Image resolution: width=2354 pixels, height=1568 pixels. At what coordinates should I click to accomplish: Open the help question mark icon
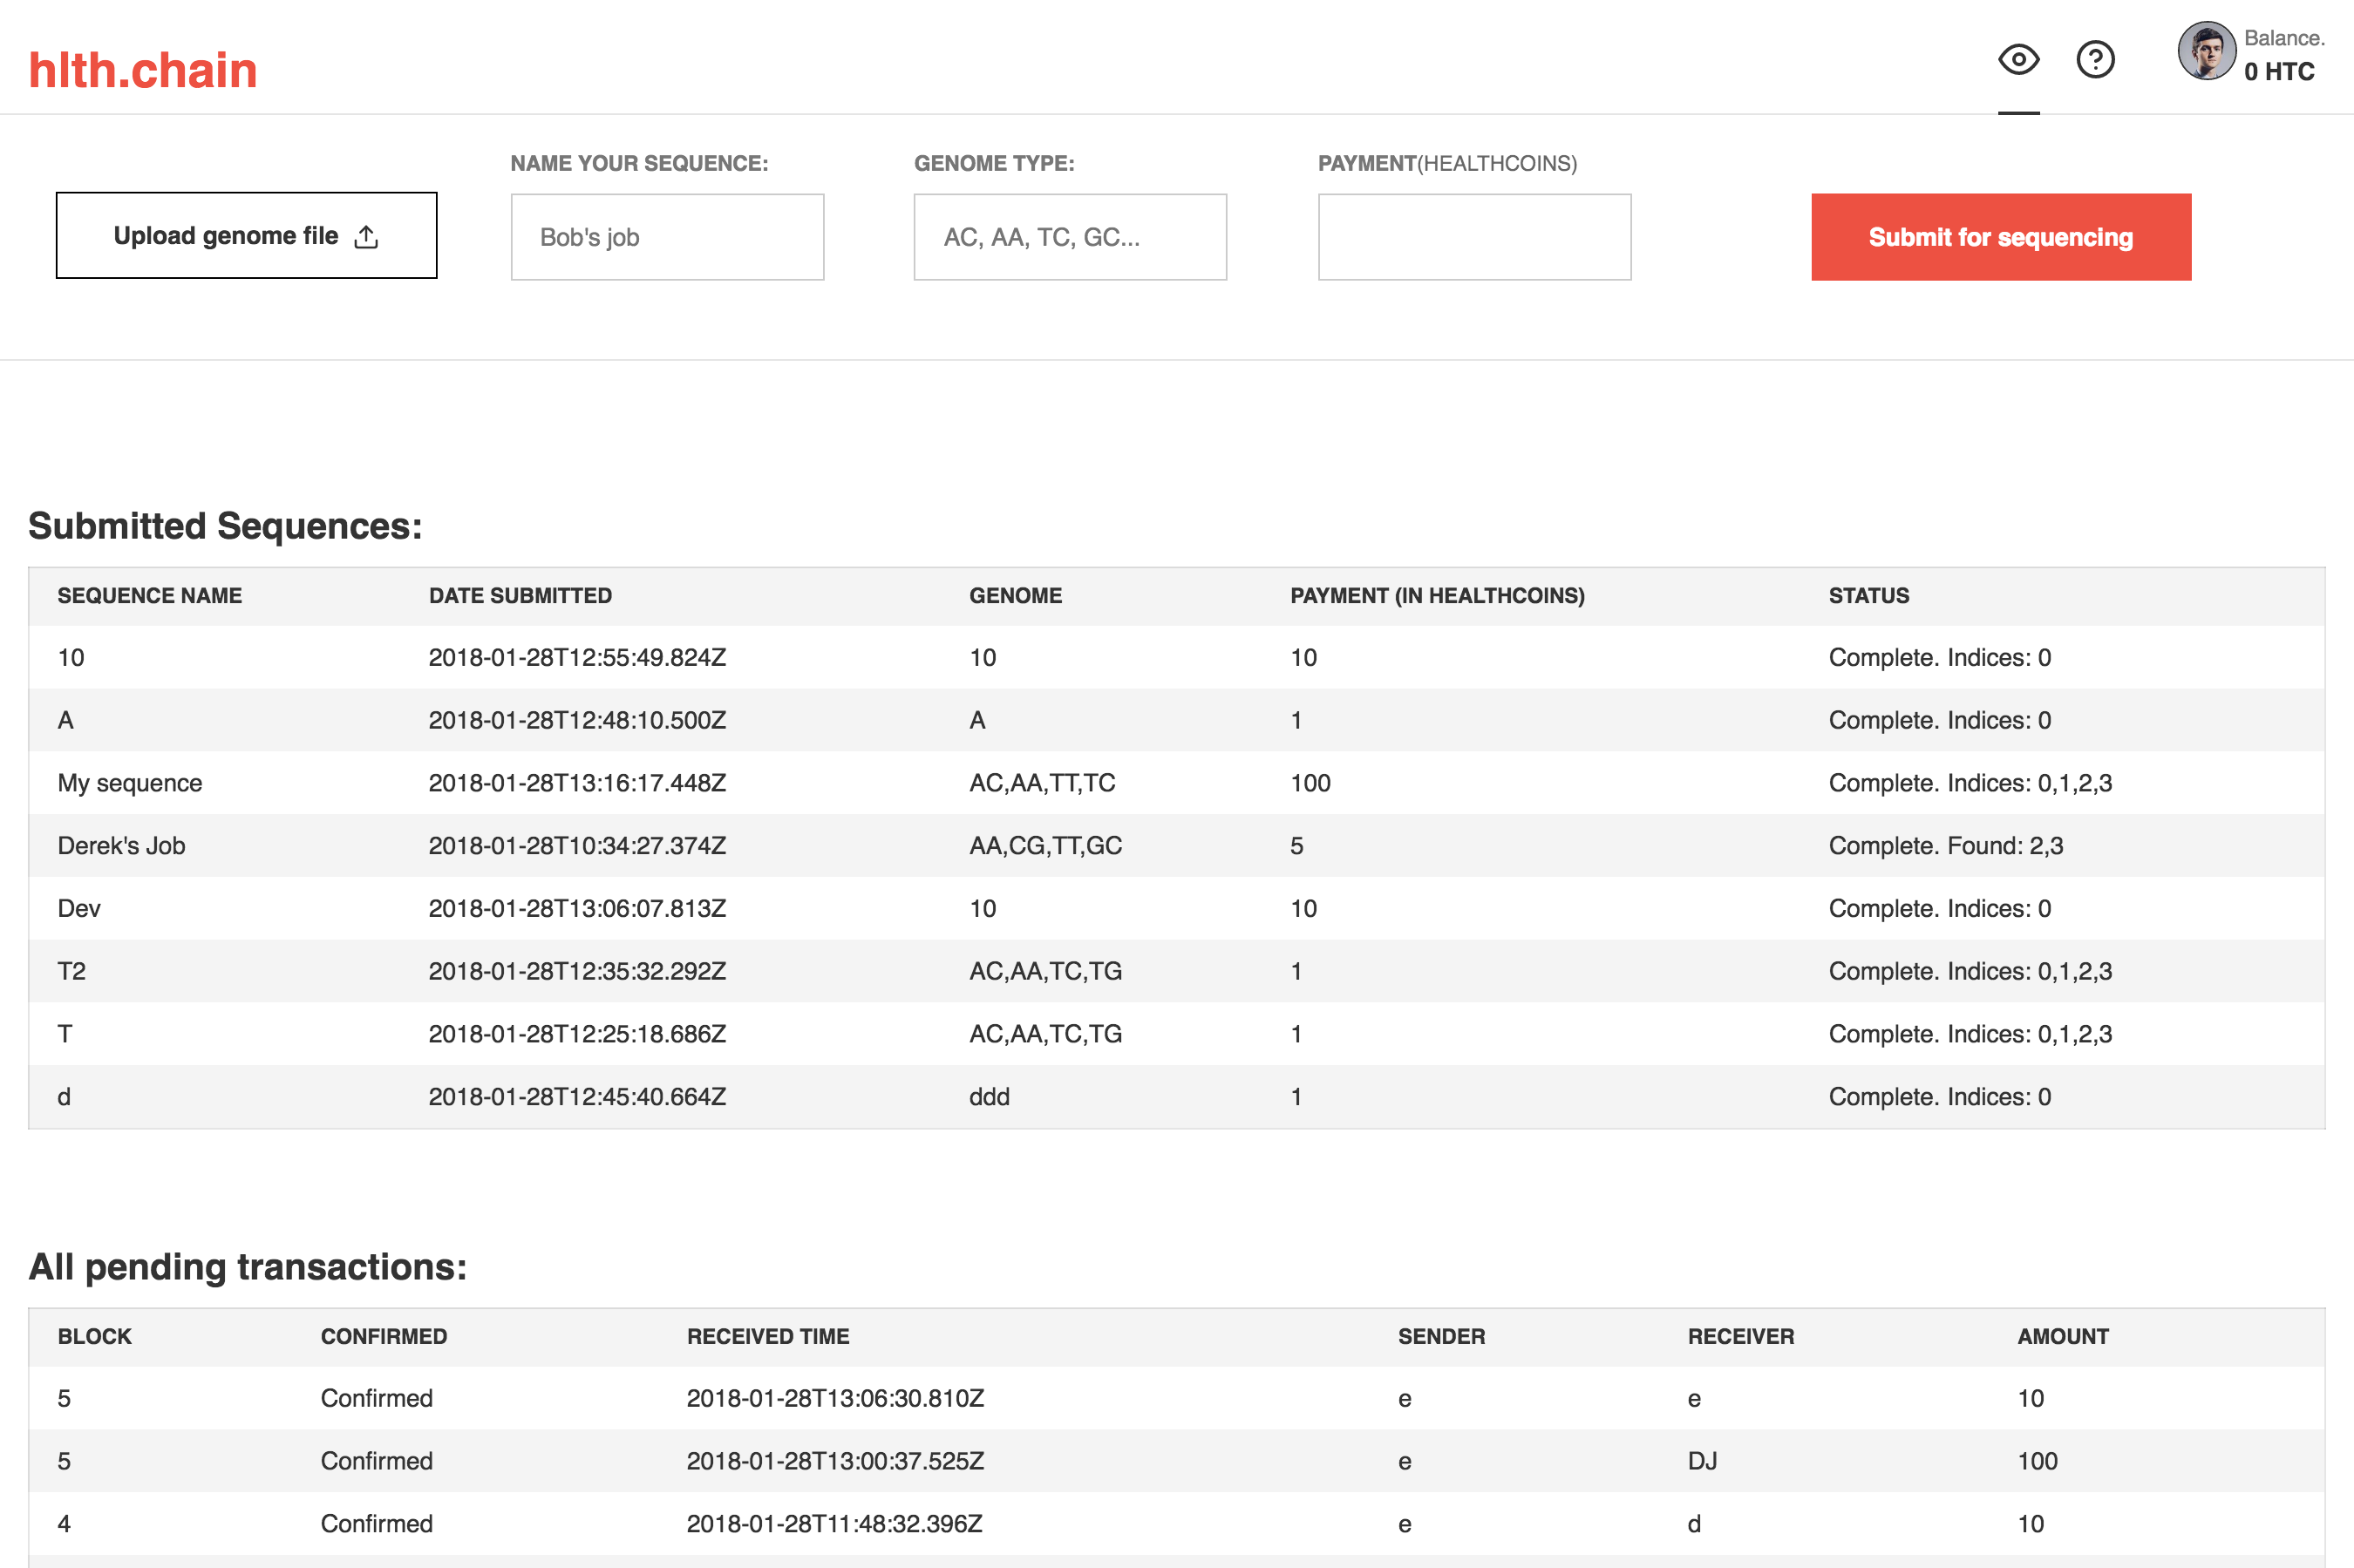tap(2095, 60)
